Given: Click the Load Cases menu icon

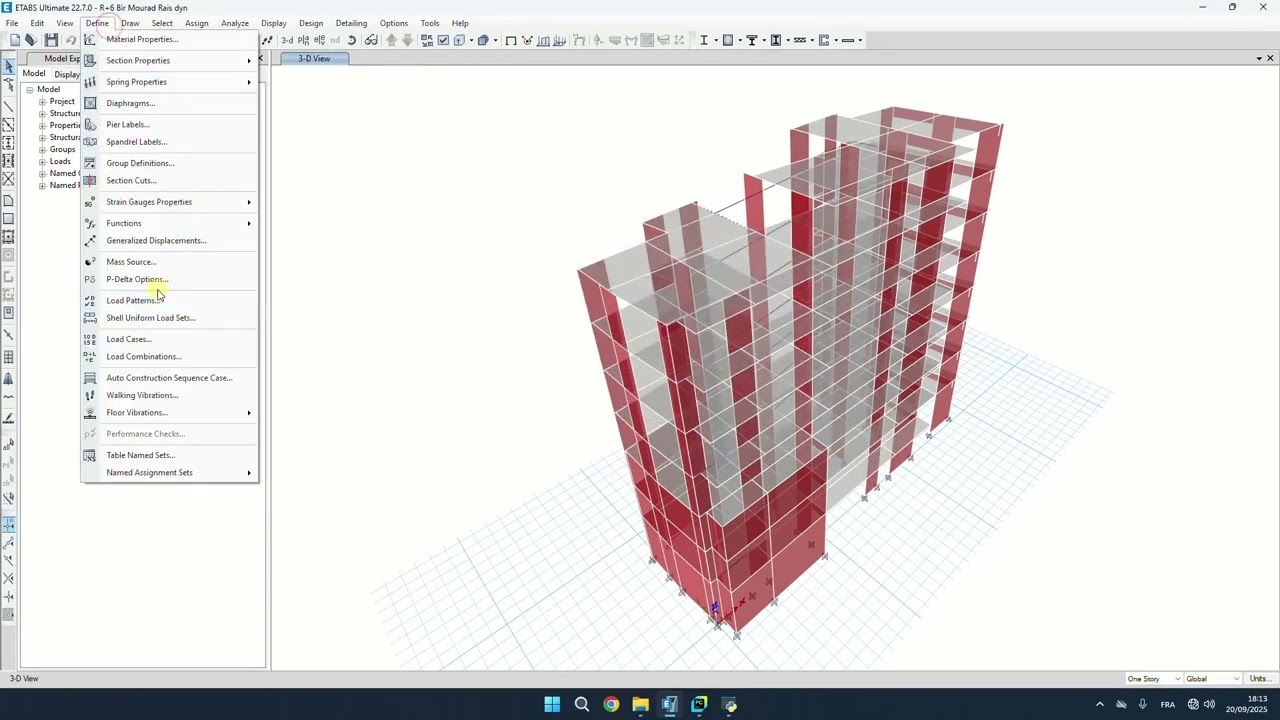Looking at the screenshot, I should coord(90,339).
